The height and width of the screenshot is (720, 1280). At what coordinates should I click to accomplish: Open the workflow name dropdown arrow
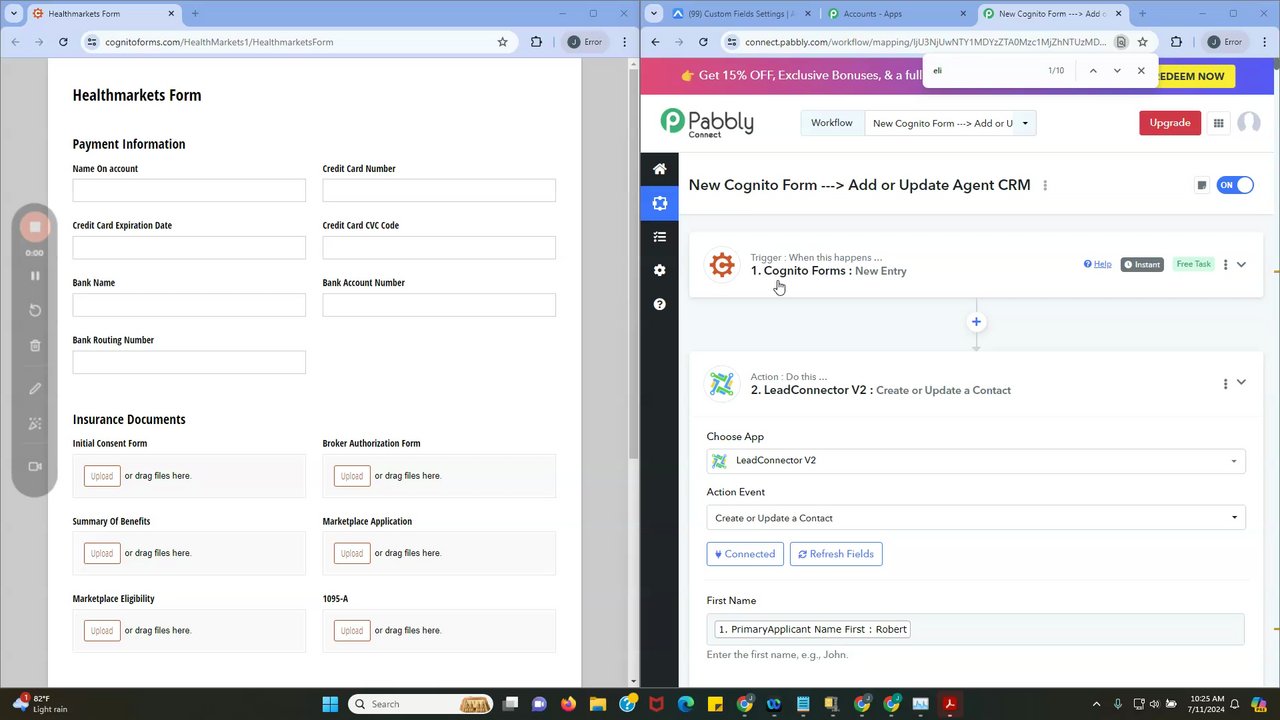(1025, 123)
